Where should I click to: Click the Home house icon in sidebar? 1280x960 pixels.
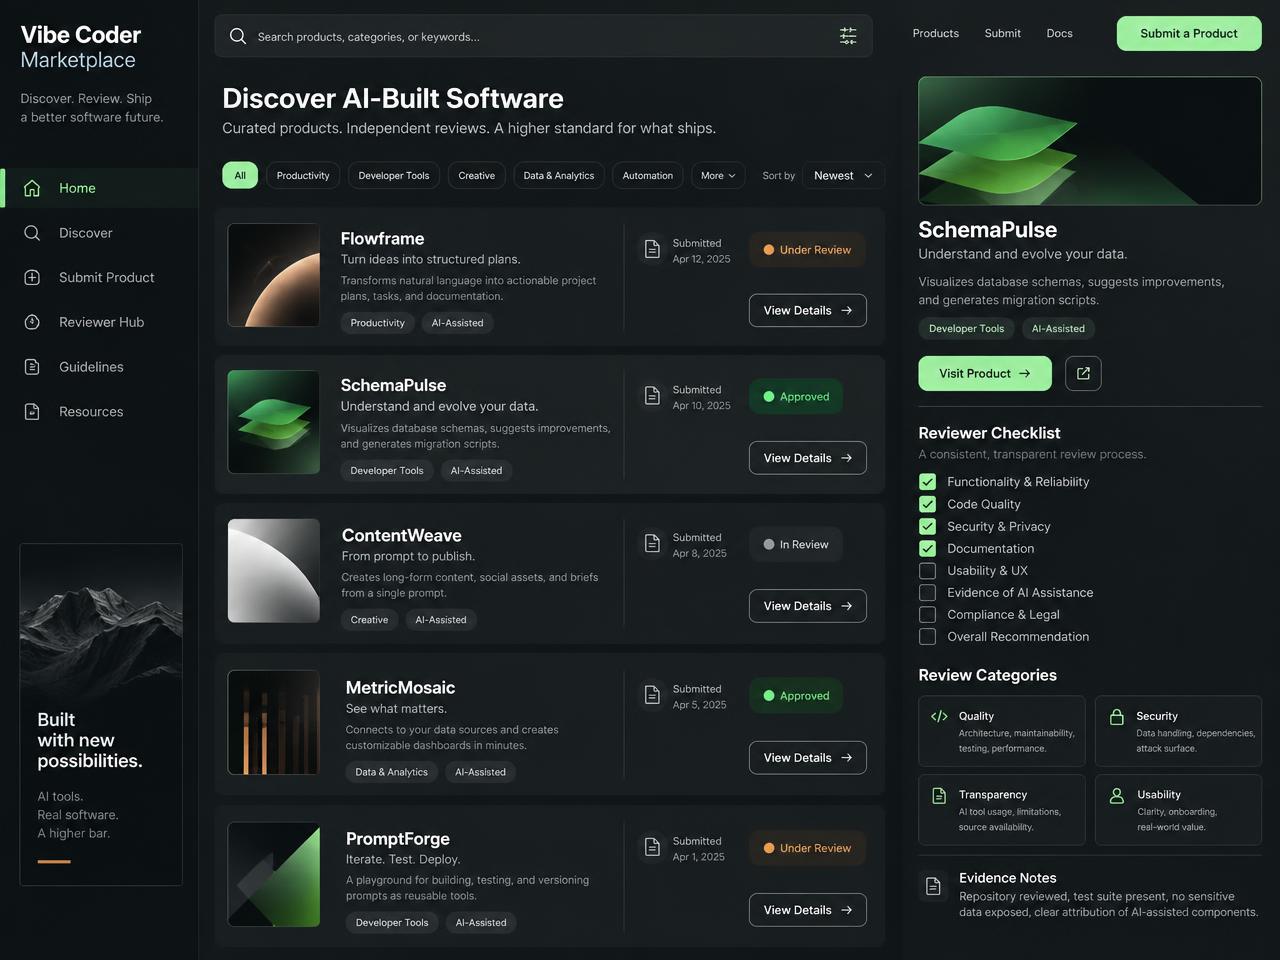32,188
